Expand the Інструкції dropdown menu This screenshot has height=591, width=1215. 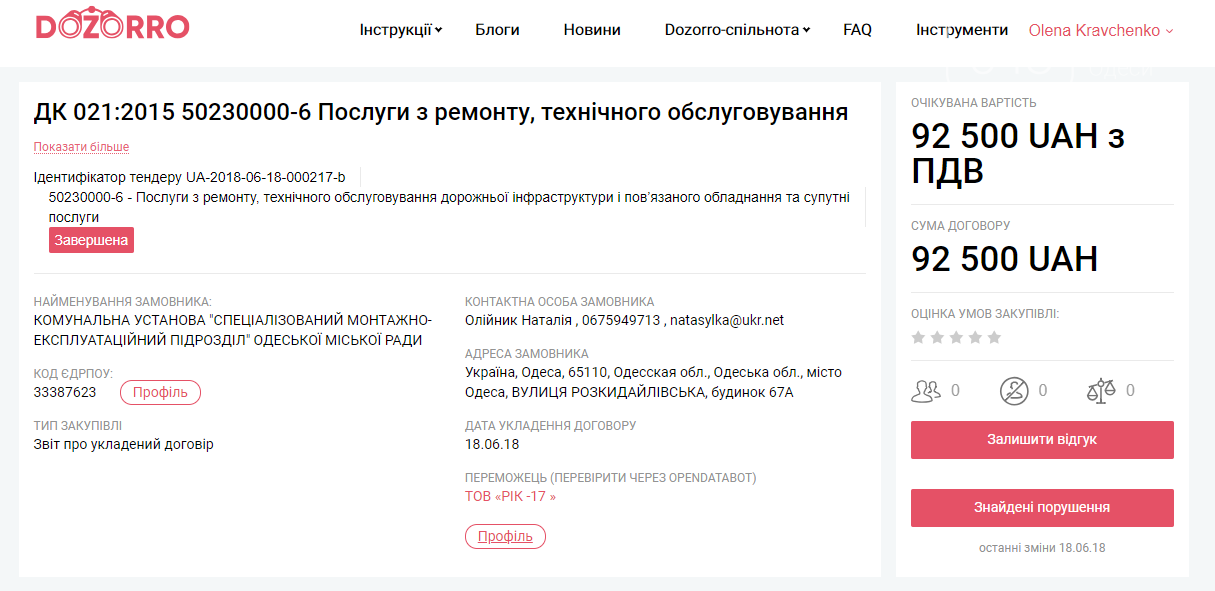click(401, 30)
